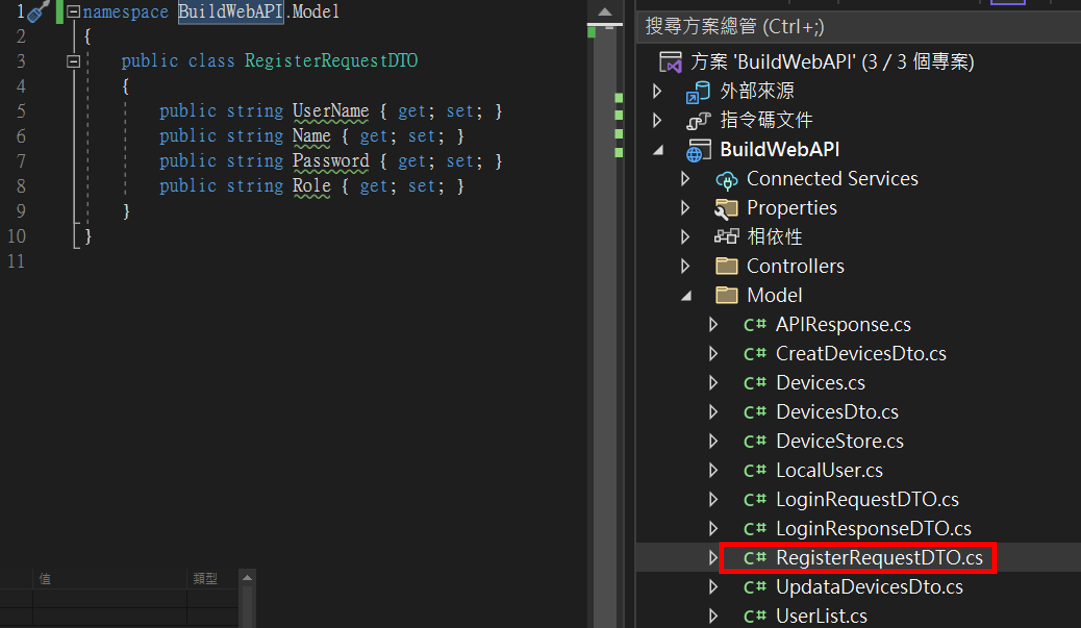Open CreatDevicesDto.cs file
1081x628 pixels.
pos(861,354)
